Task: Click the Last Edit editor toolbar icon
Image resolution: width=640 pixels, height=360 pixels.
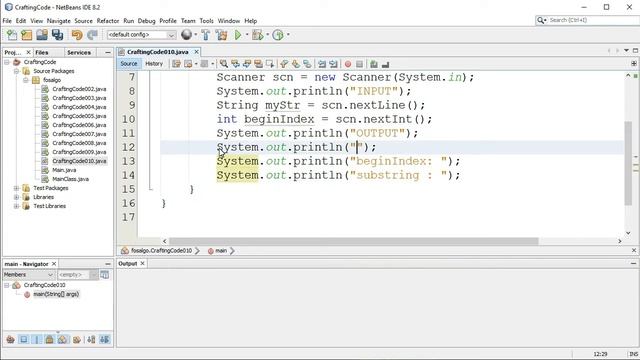Action: [176, 64]
